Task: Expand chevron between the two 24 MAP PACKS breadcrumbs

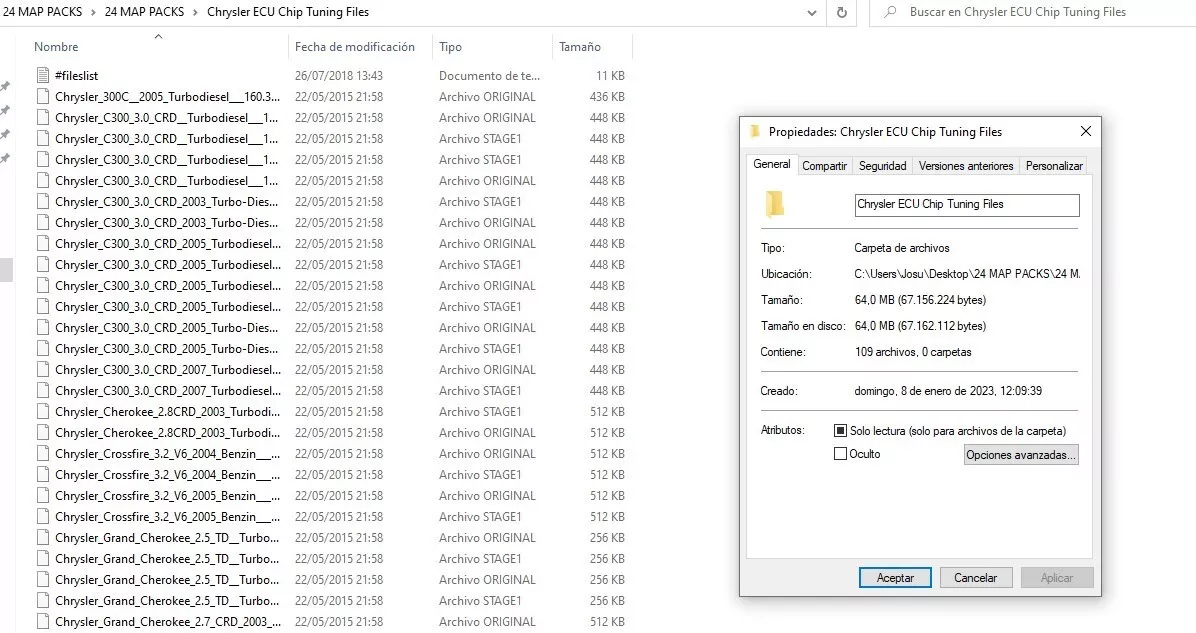Action: pyautogui.click(x=94, y=12)
